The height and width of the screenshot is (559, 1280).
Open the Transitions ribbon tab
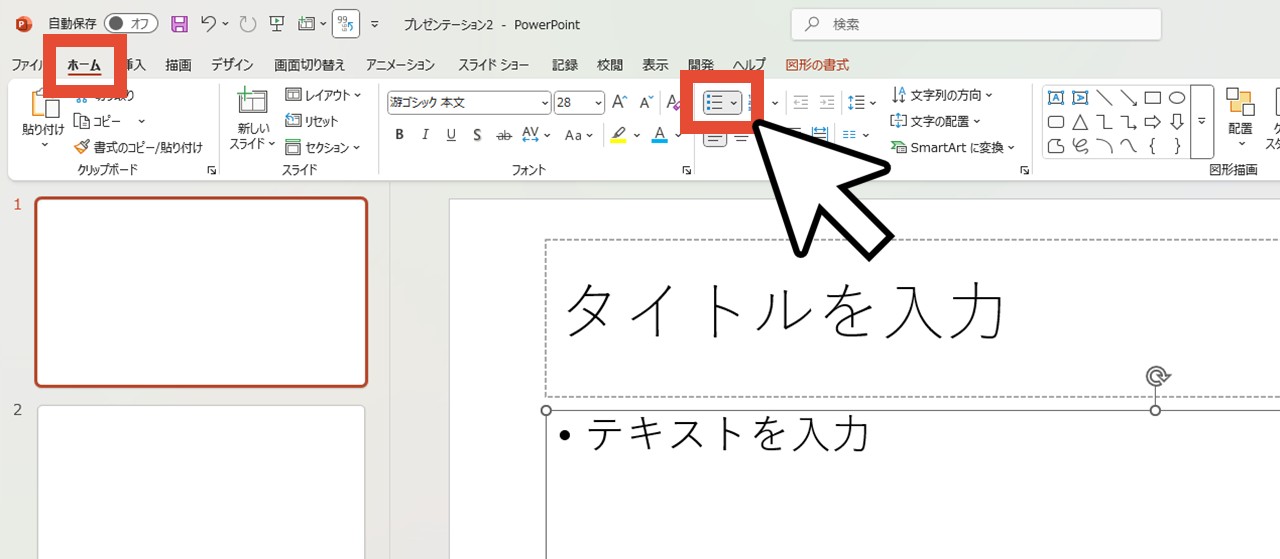point(310,65)
